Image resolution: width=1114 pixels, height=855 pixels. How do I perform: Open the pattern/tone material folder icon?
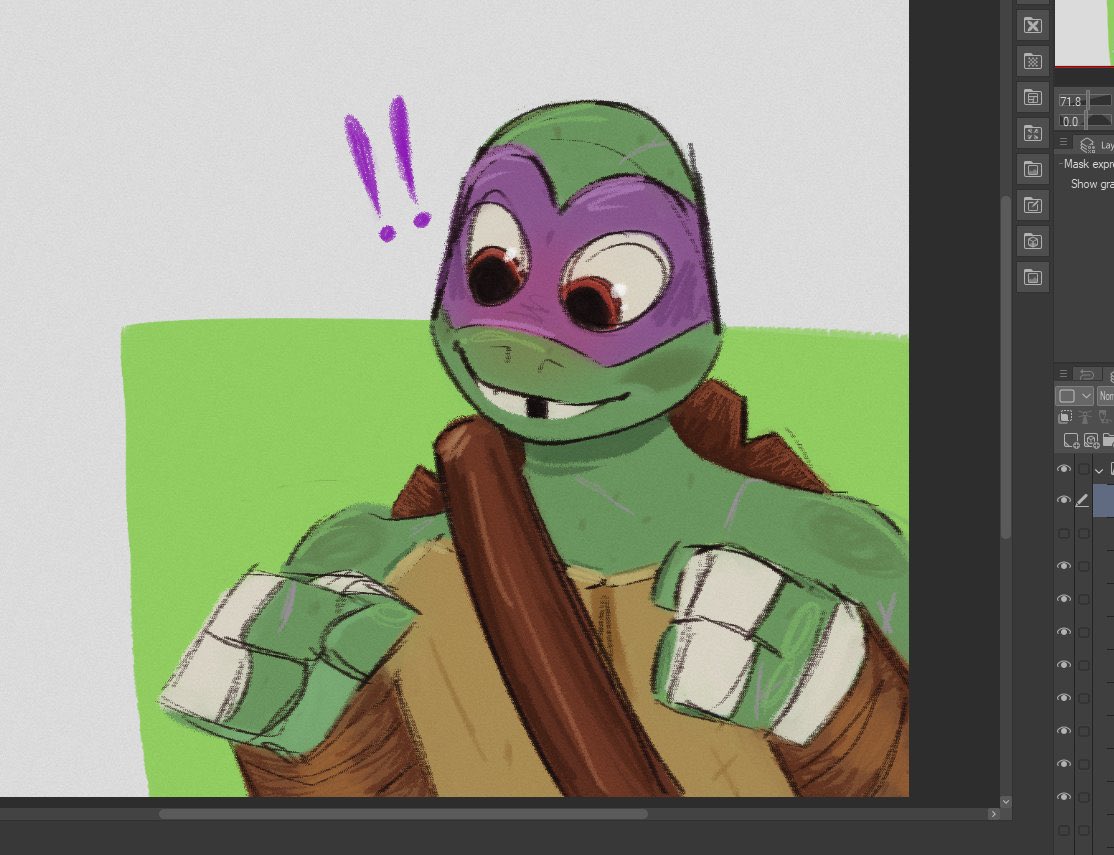coord(1032,62)
